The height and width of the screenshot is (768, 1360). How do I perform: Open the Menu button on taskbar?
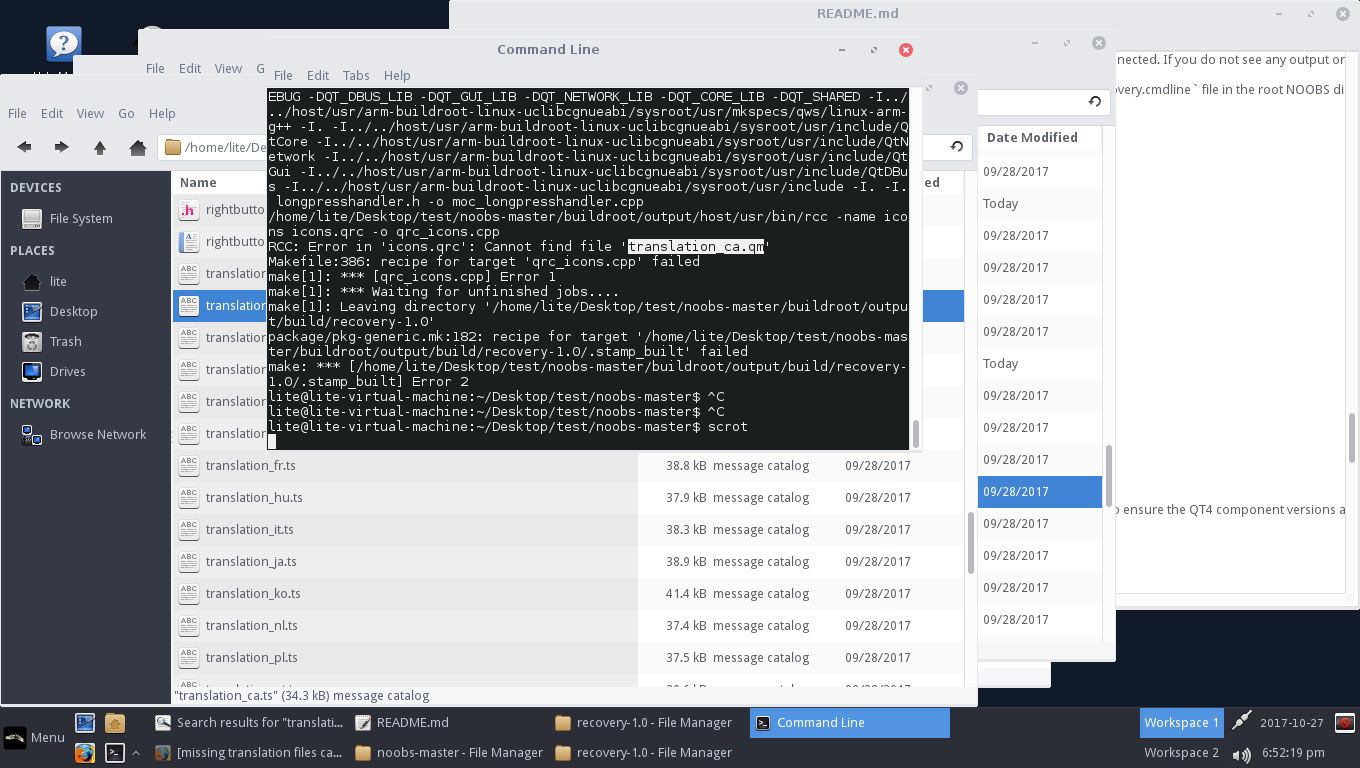[34, 737]
